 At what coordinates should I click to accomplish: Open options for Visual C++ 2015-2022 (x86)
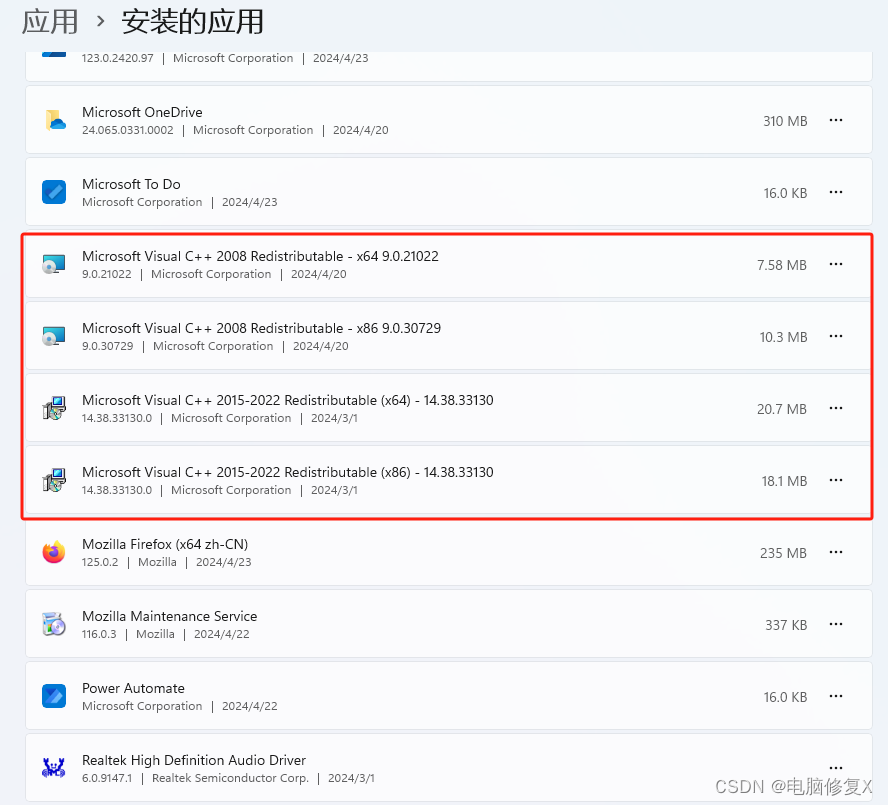pos(836,480)
